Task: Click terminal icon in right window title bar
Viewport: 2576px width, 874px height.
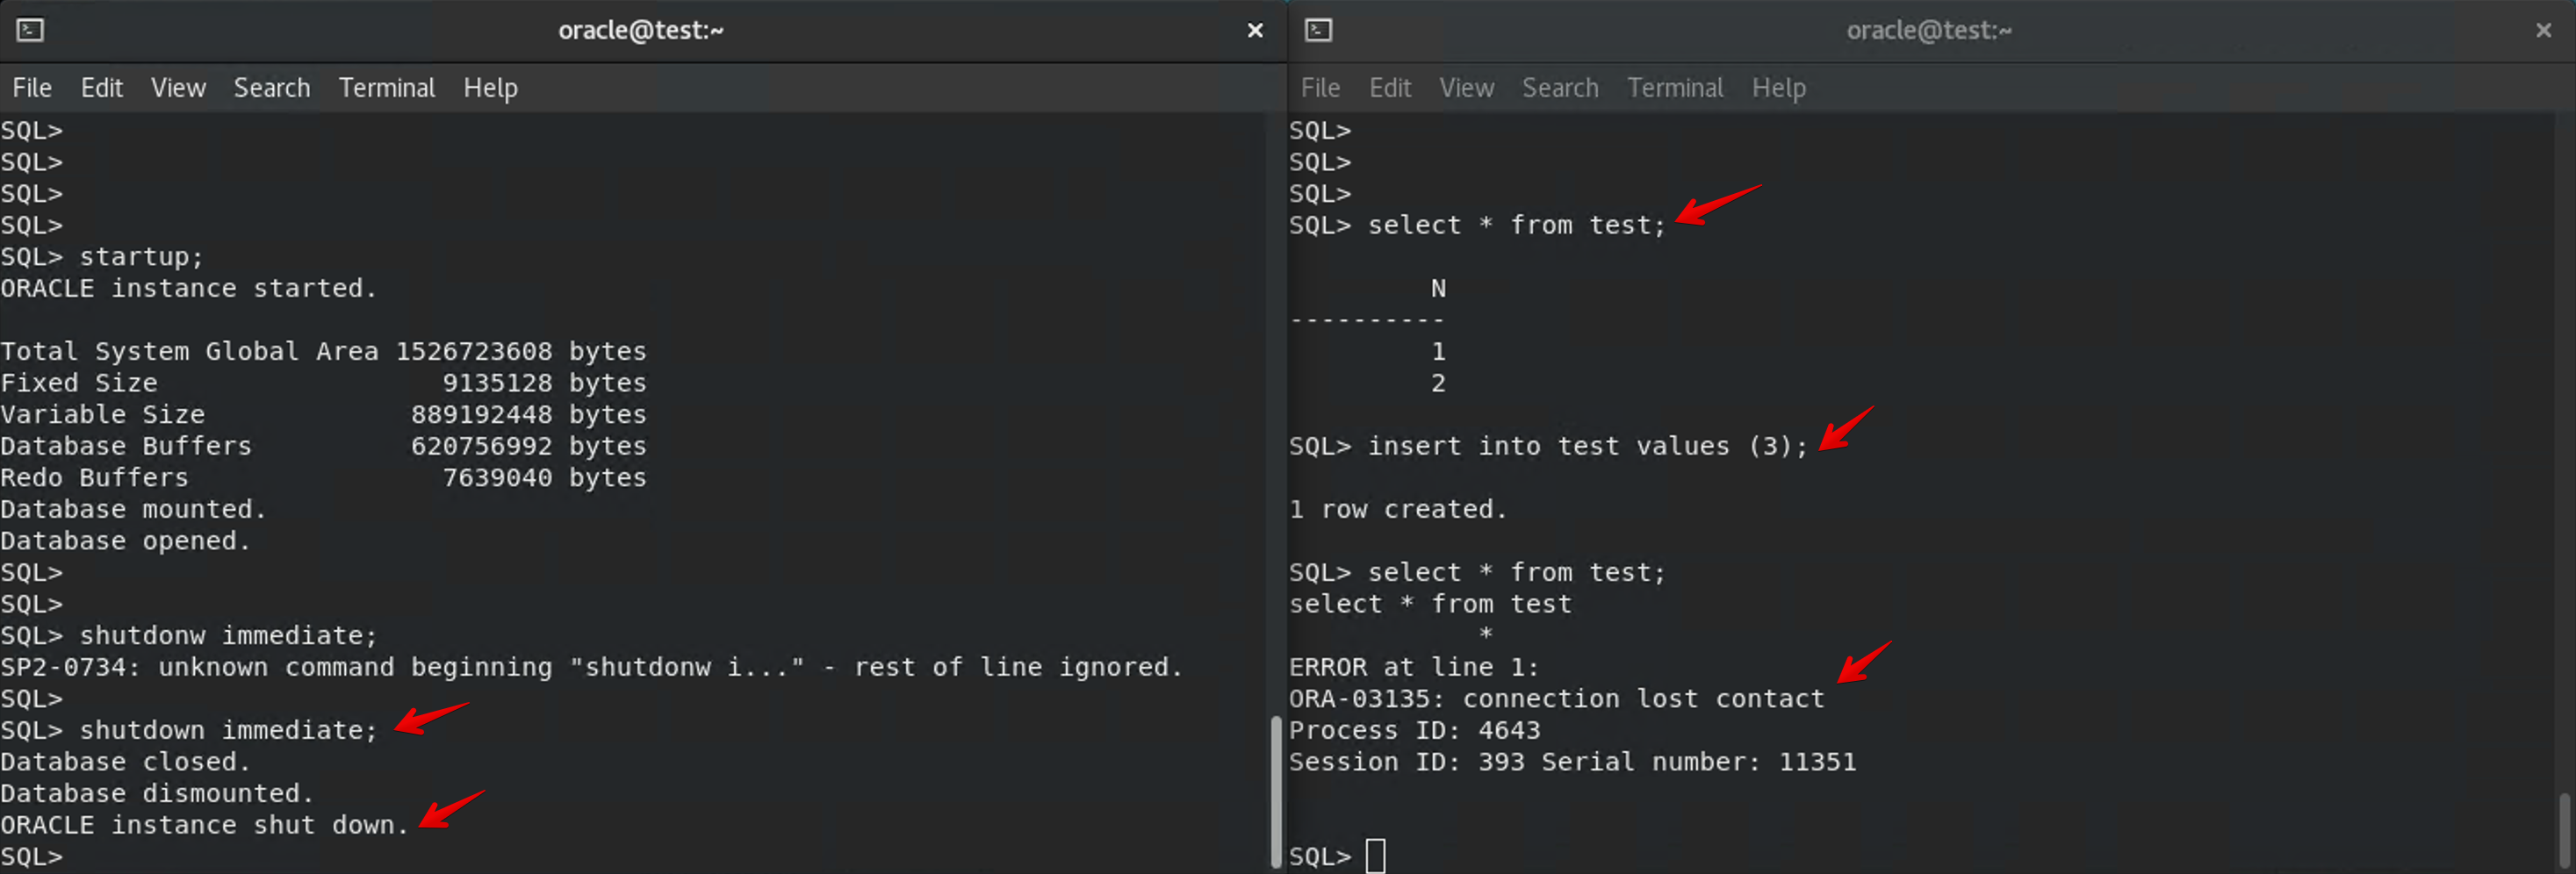Action: pyautogui.click(x=1318, y=30)
